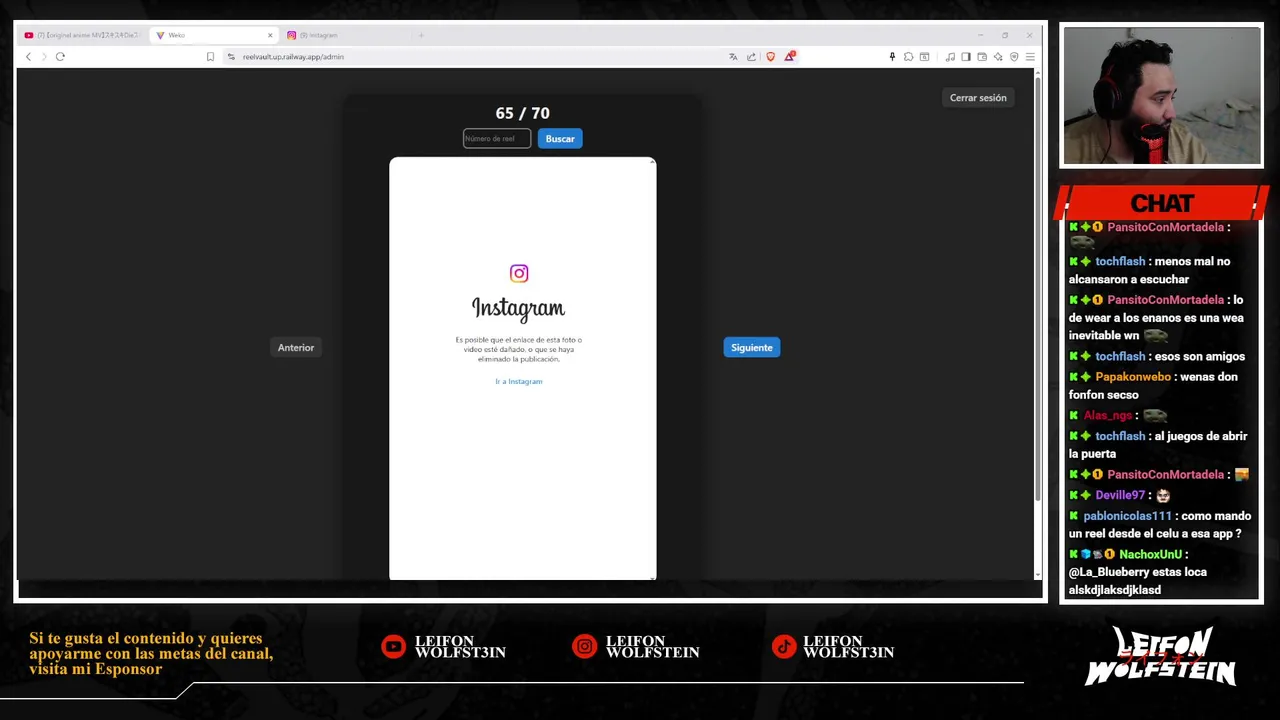Image resolution: width=1280 pixels, height=720 pixels.
Task: Click chat user PansitoConMortadela's first message
Action: (x=1149, y=235)
